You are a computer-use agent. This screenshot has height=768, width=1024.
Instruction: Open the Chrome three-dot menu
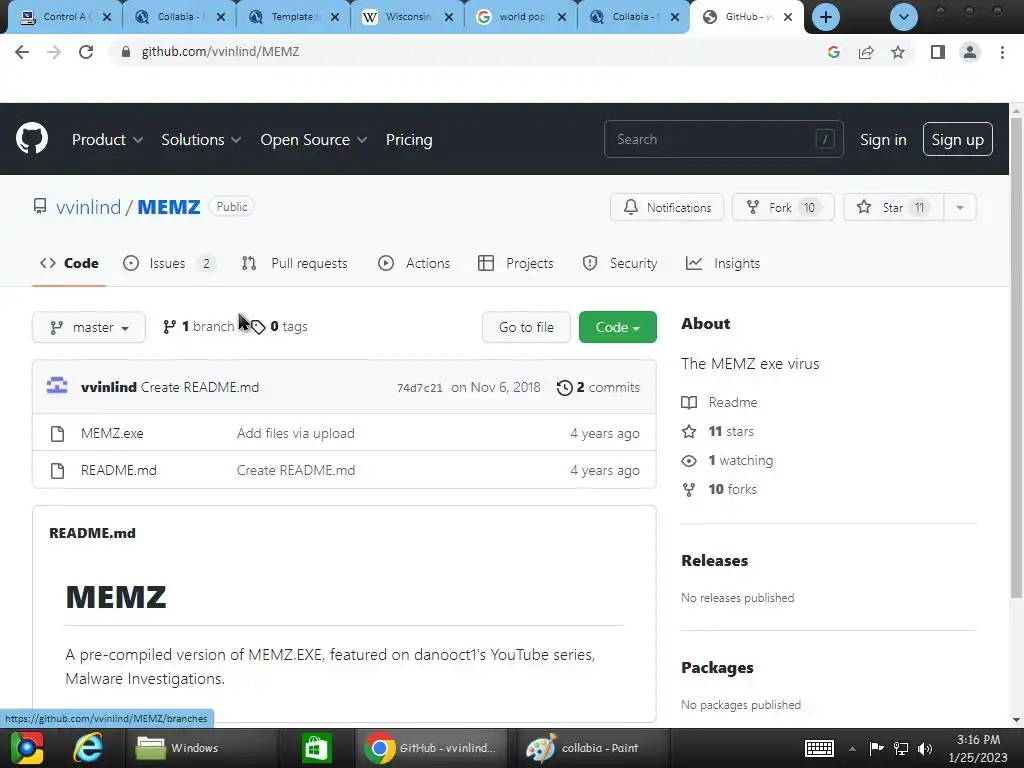[1002, 52]
